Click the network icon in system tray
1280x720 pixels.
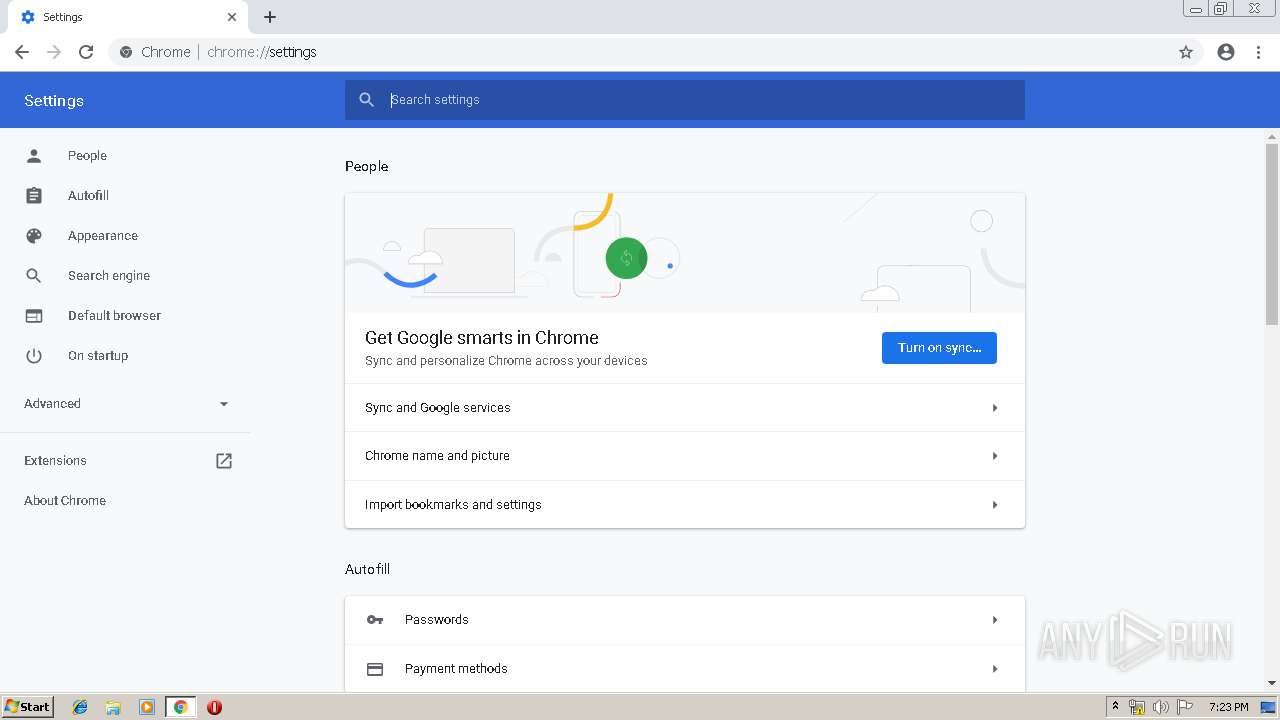(x=1137, y=707)
